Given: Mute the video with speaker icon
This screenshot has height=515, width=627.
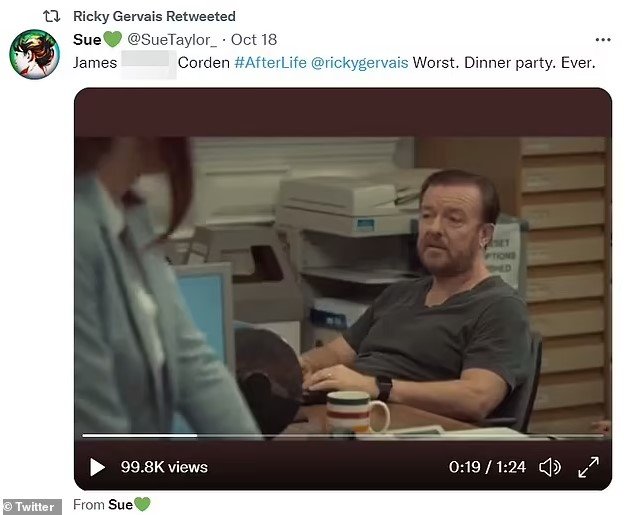Looking at the screenshot, I should 550,467.
